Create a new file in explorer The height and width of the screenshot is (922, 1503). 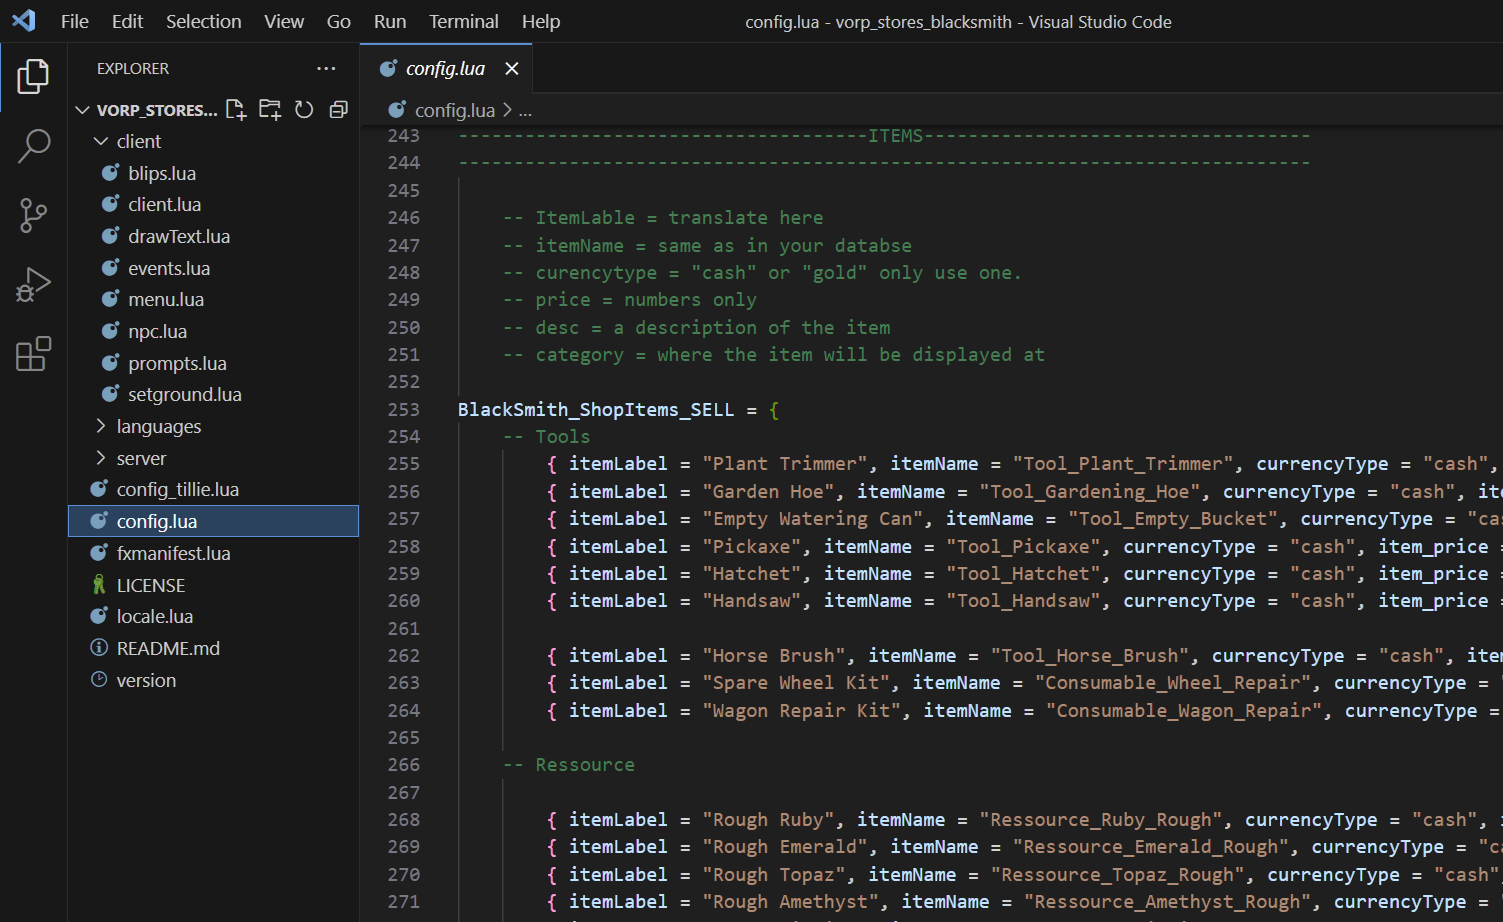pyautogui.click(x=236, y=109)
